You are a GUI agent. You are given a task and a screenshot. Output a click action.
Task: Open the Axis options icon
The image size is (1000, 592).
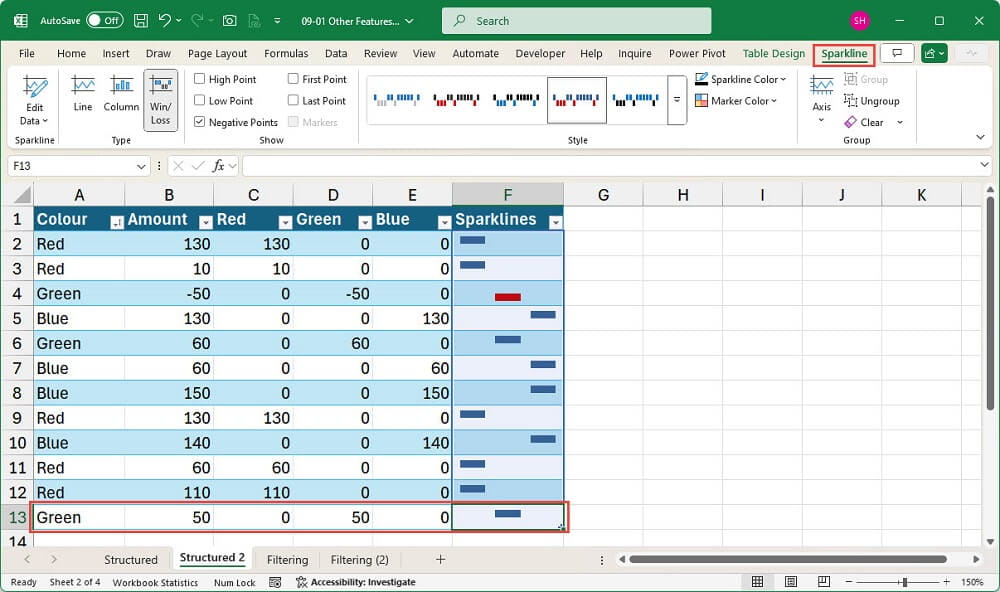pos(821,97)
